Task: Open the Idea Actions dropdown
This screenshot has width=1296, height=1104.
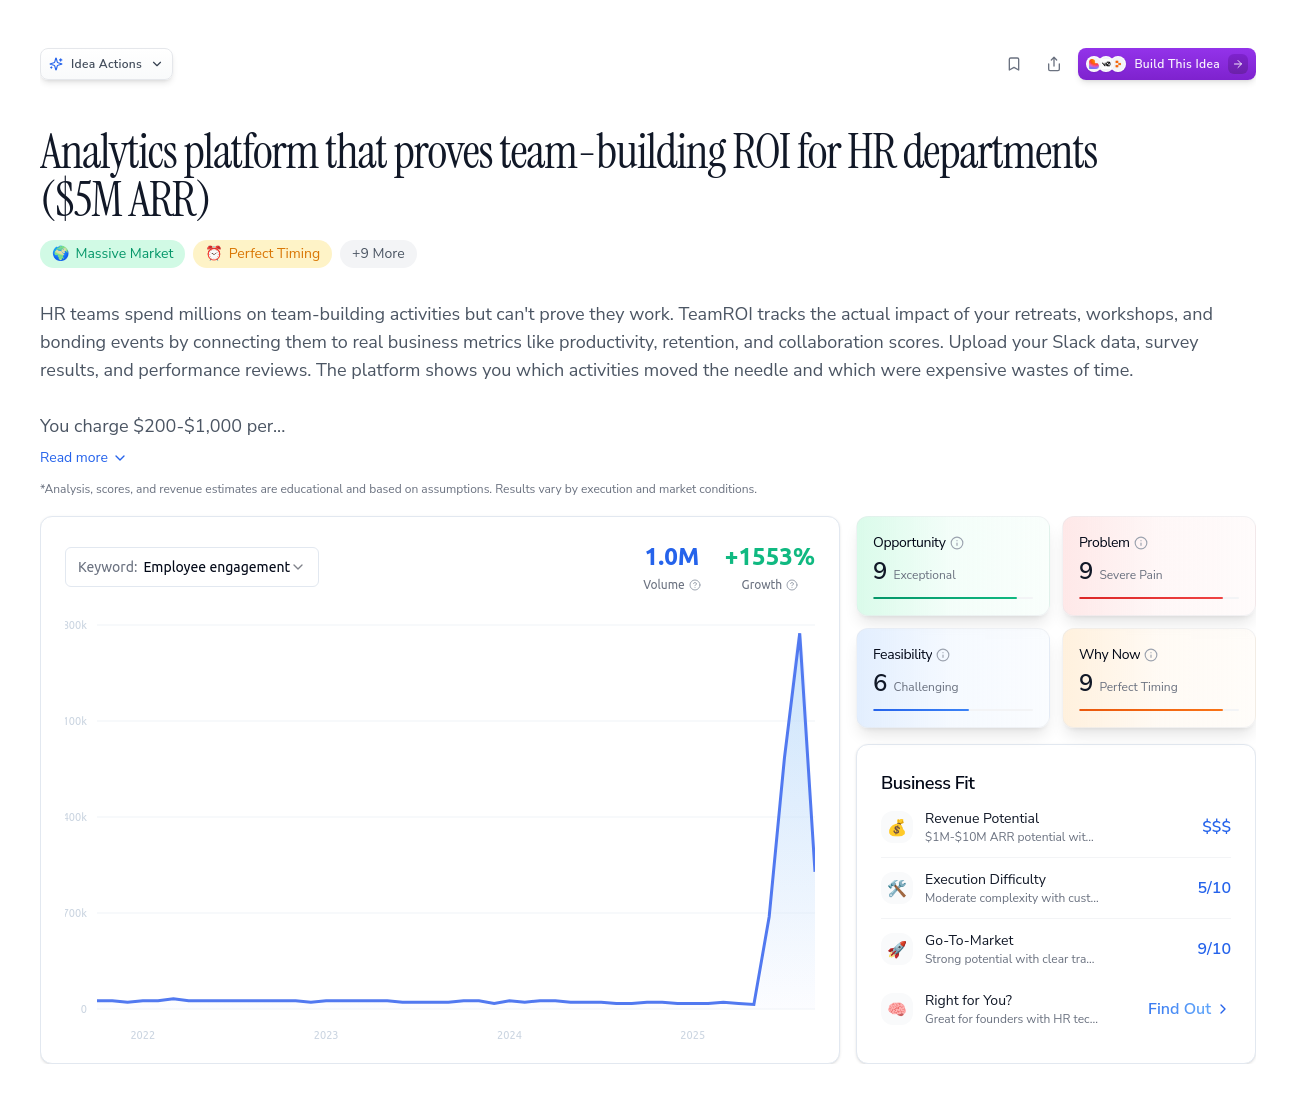Action: click(x=106, y=63)
